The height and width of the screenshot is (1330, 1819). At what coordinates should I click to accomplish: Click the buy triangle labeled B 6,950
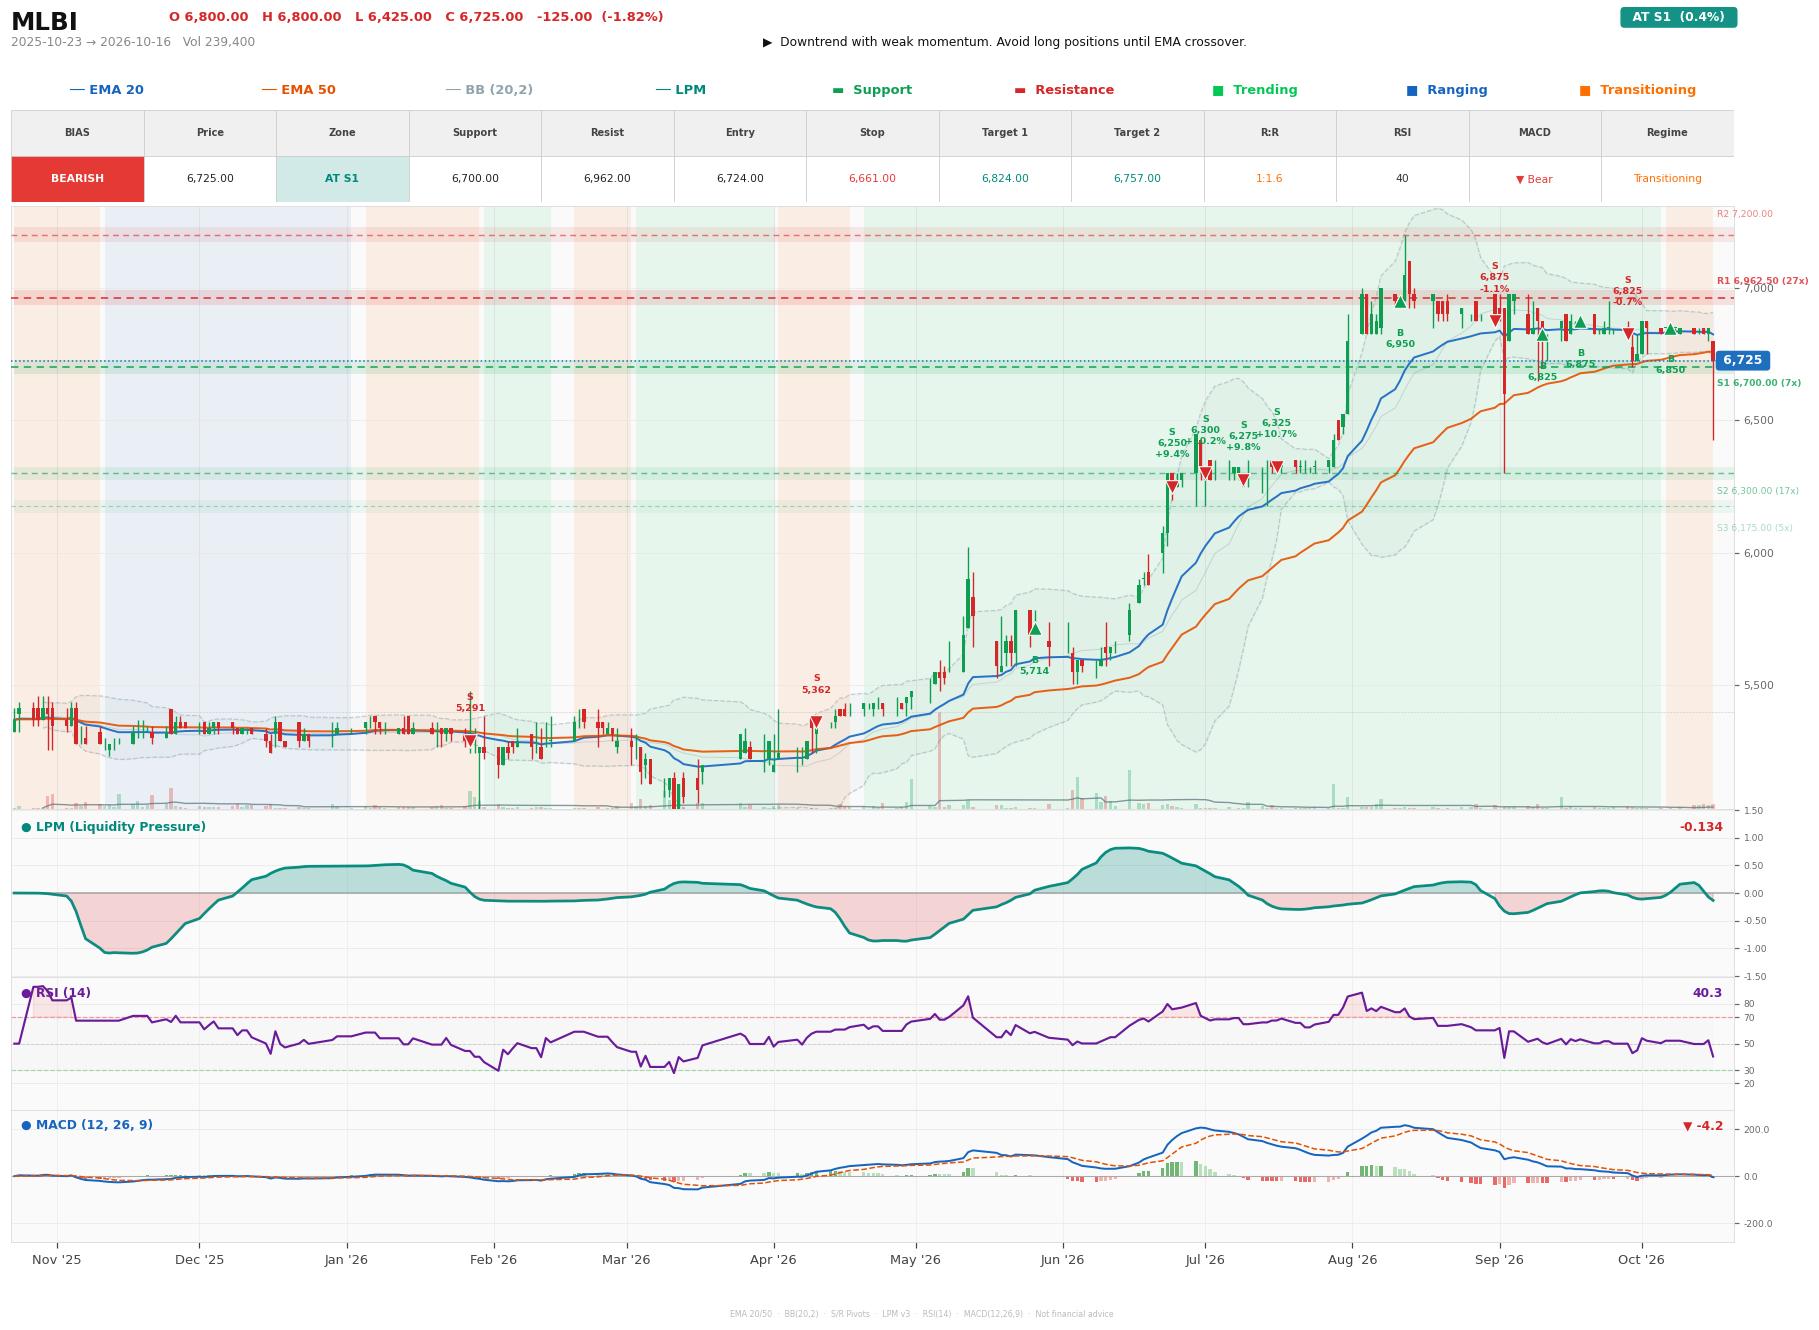point(1400,301)
